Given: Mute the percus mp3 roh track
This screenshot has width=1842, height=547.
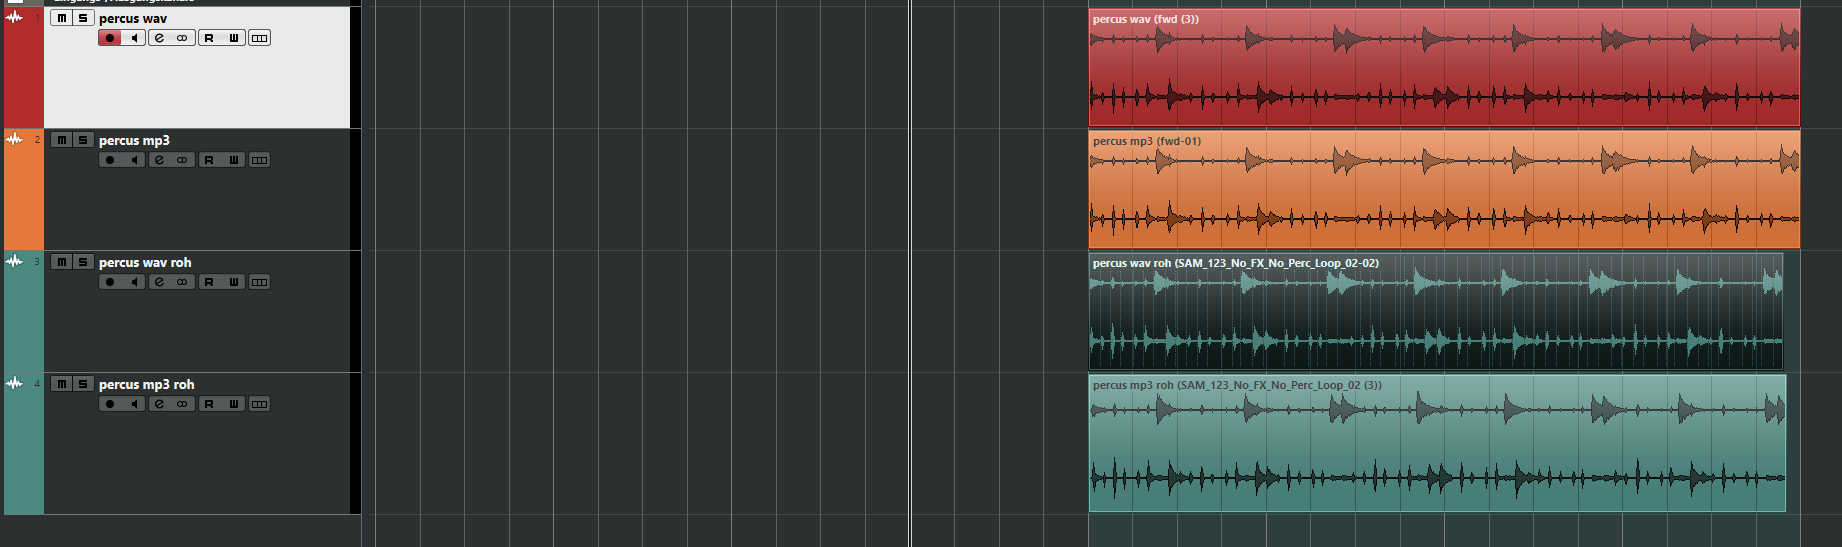Looking at the screenshot, I should pyautogui.click(x=62, y=384).
